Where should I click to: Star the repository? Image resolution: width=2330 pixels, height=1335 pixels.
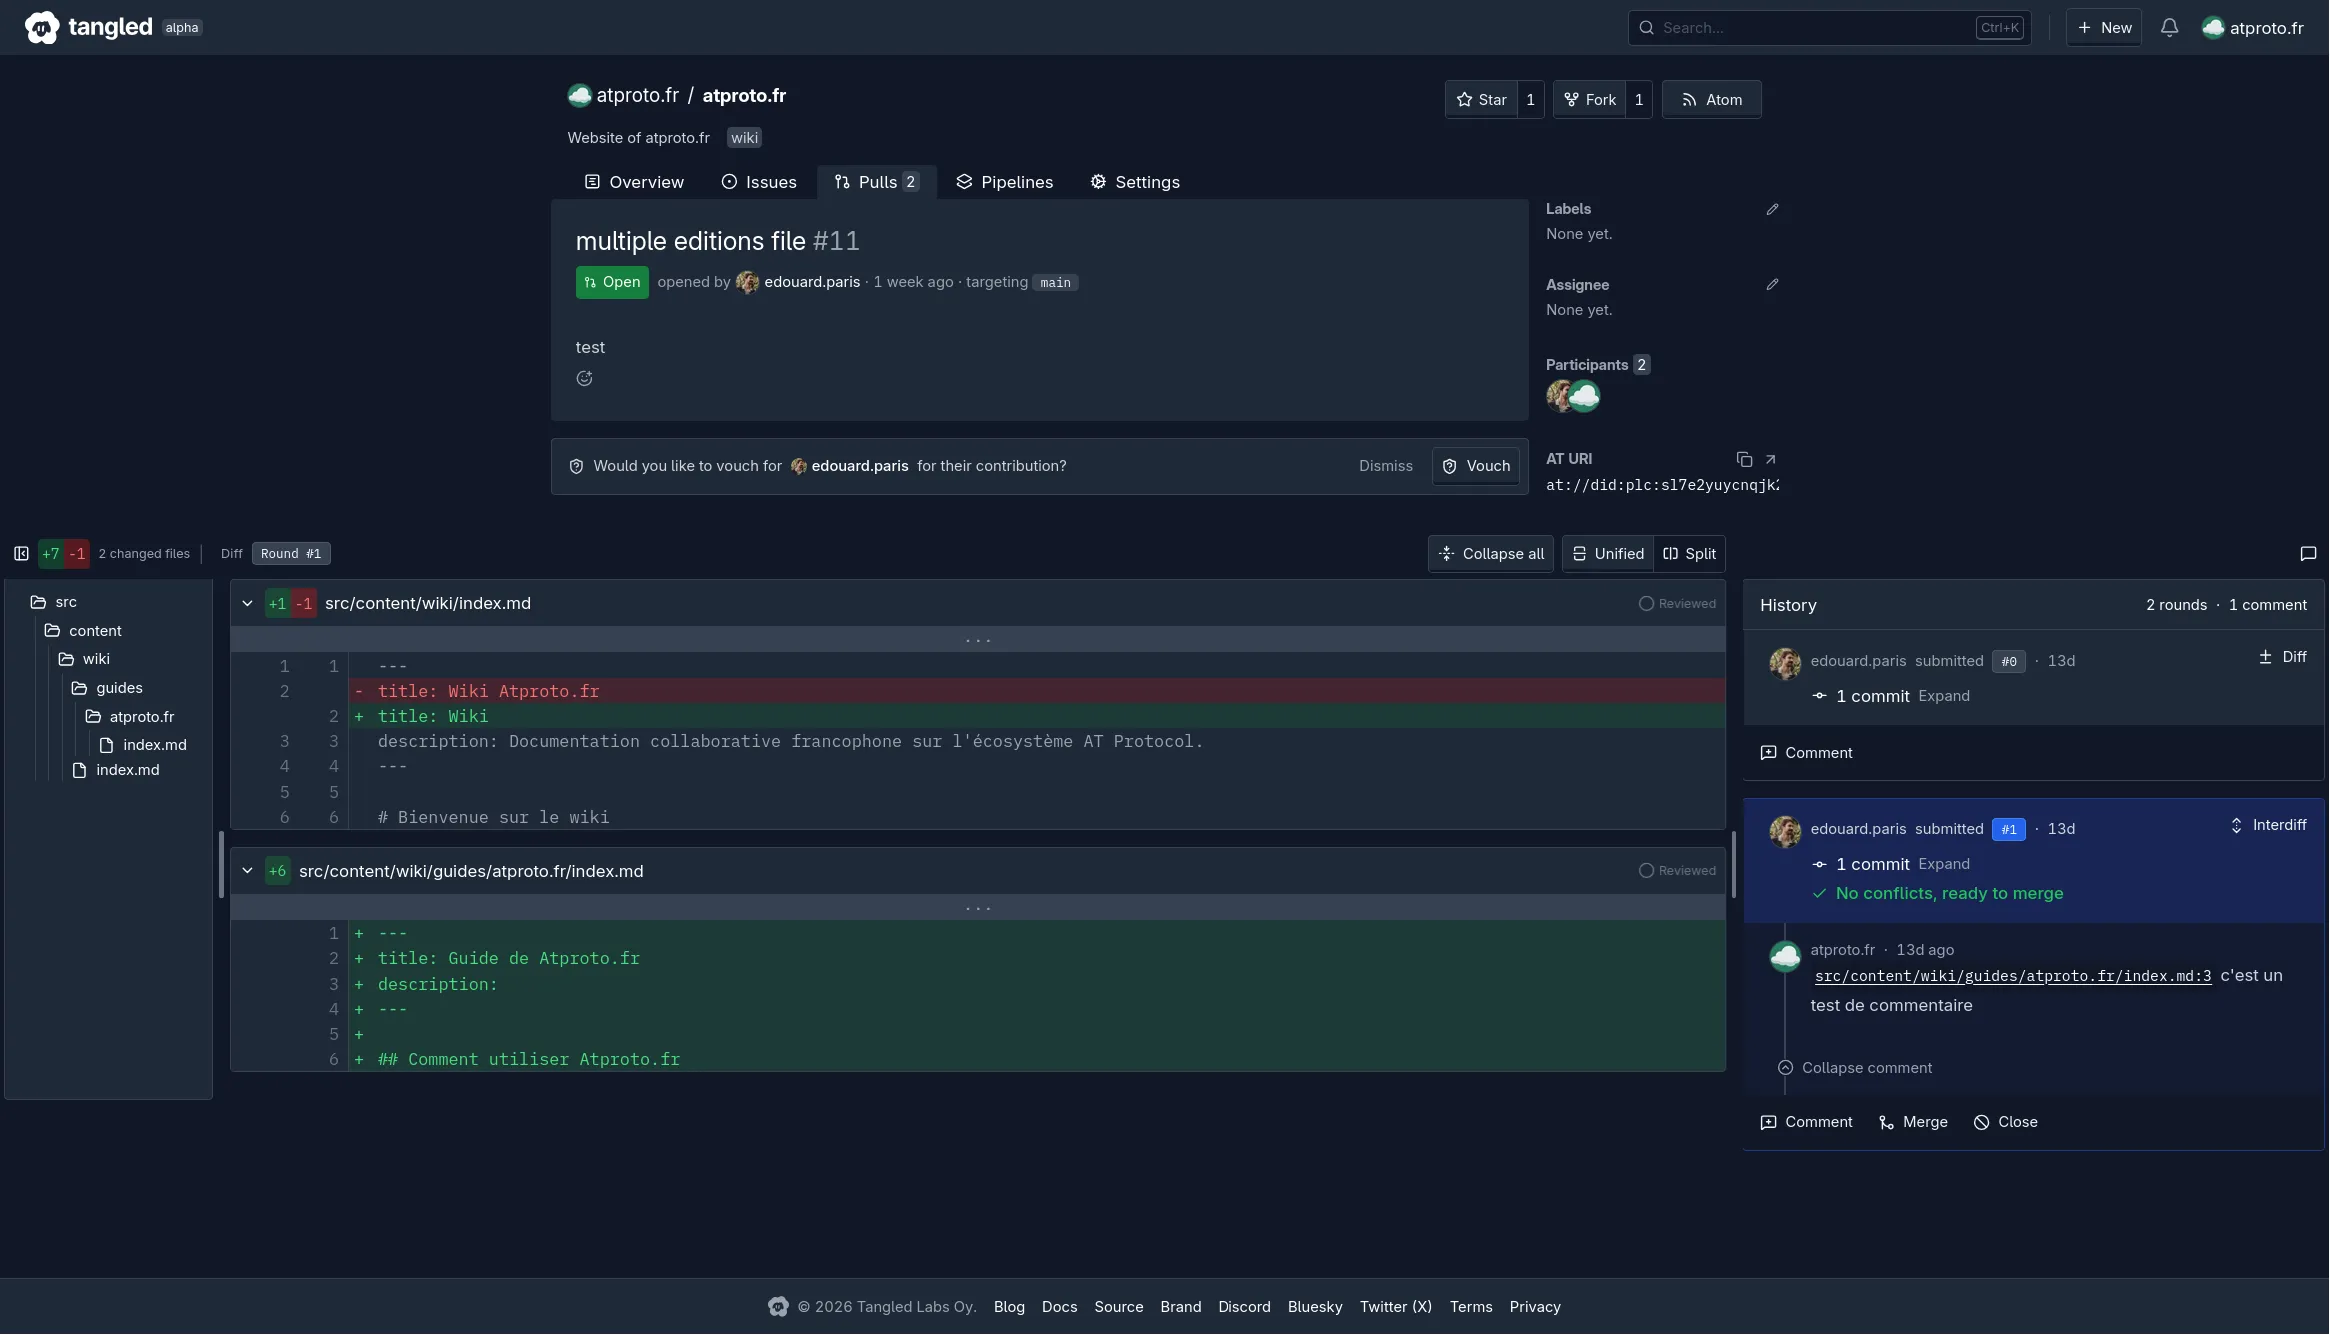click(x=1481, y=100)
